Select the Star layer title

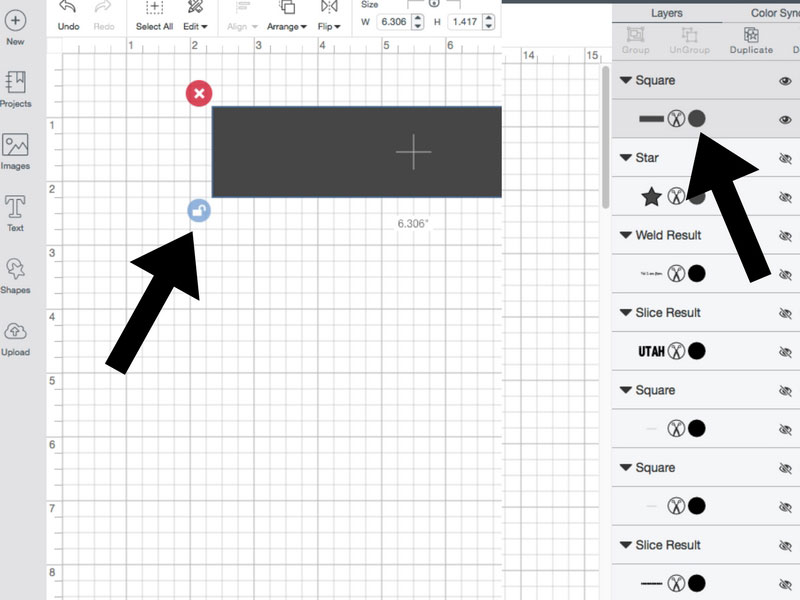point(647,158)
